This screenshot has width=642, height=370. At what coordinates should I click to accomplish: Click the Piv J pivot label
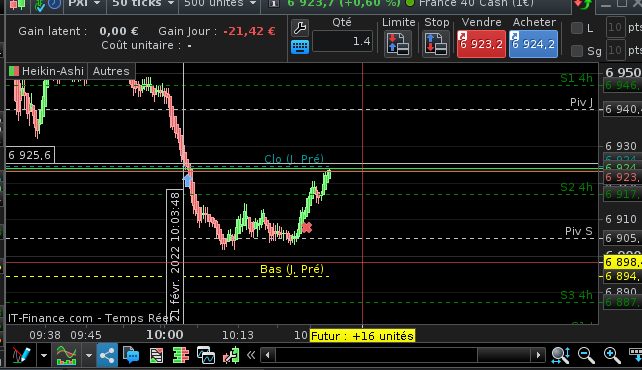coord(581,102)
